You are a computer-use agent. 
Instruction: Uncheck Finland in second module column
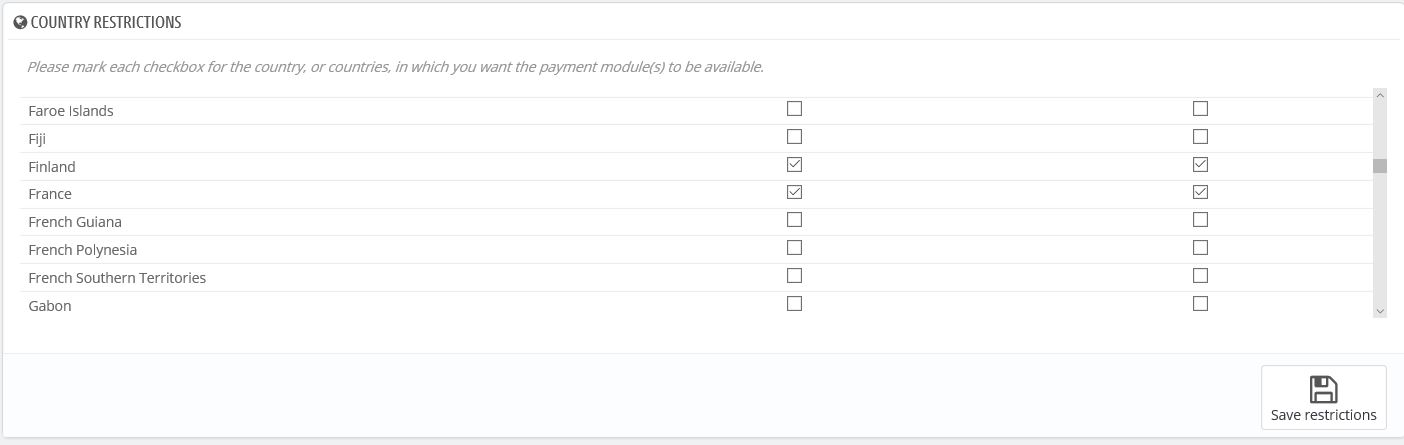point(1200,164)
